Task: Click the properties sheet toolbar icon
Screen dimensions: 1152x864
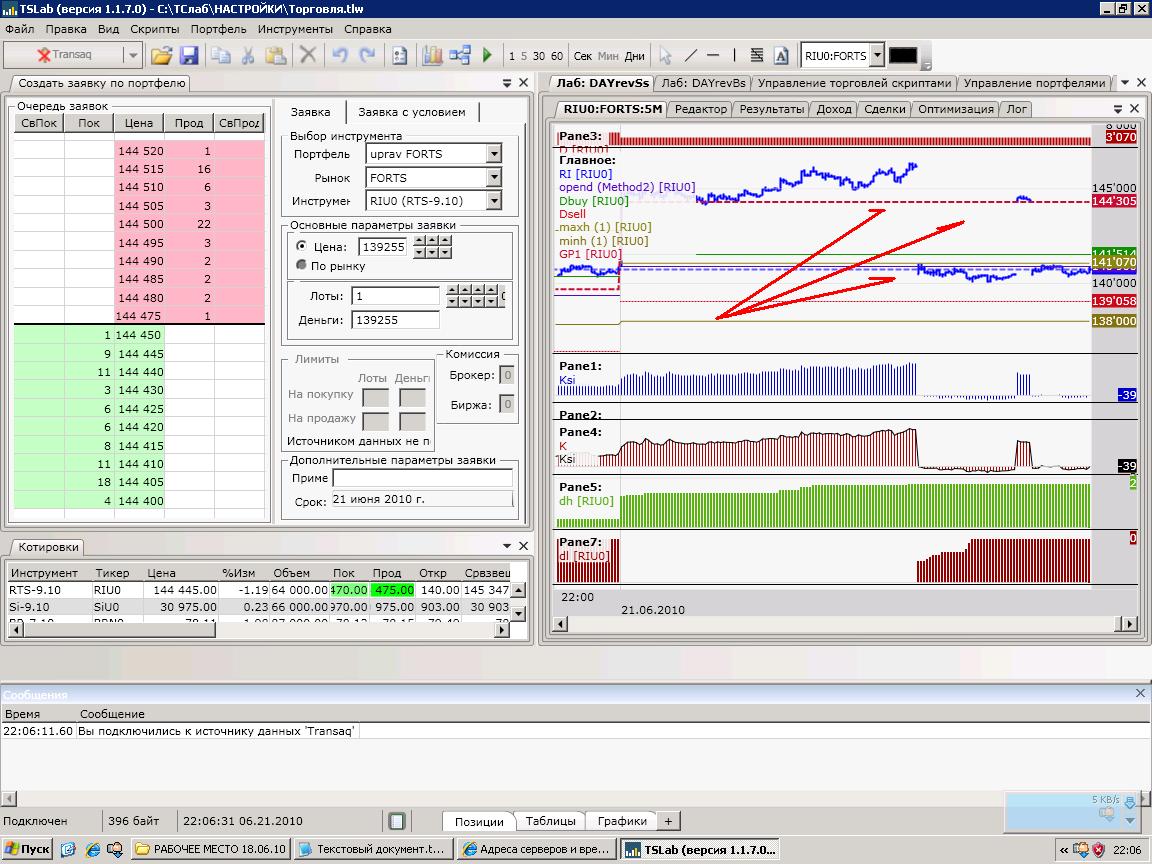Action: pyautogui.click(x=400, y=56)
